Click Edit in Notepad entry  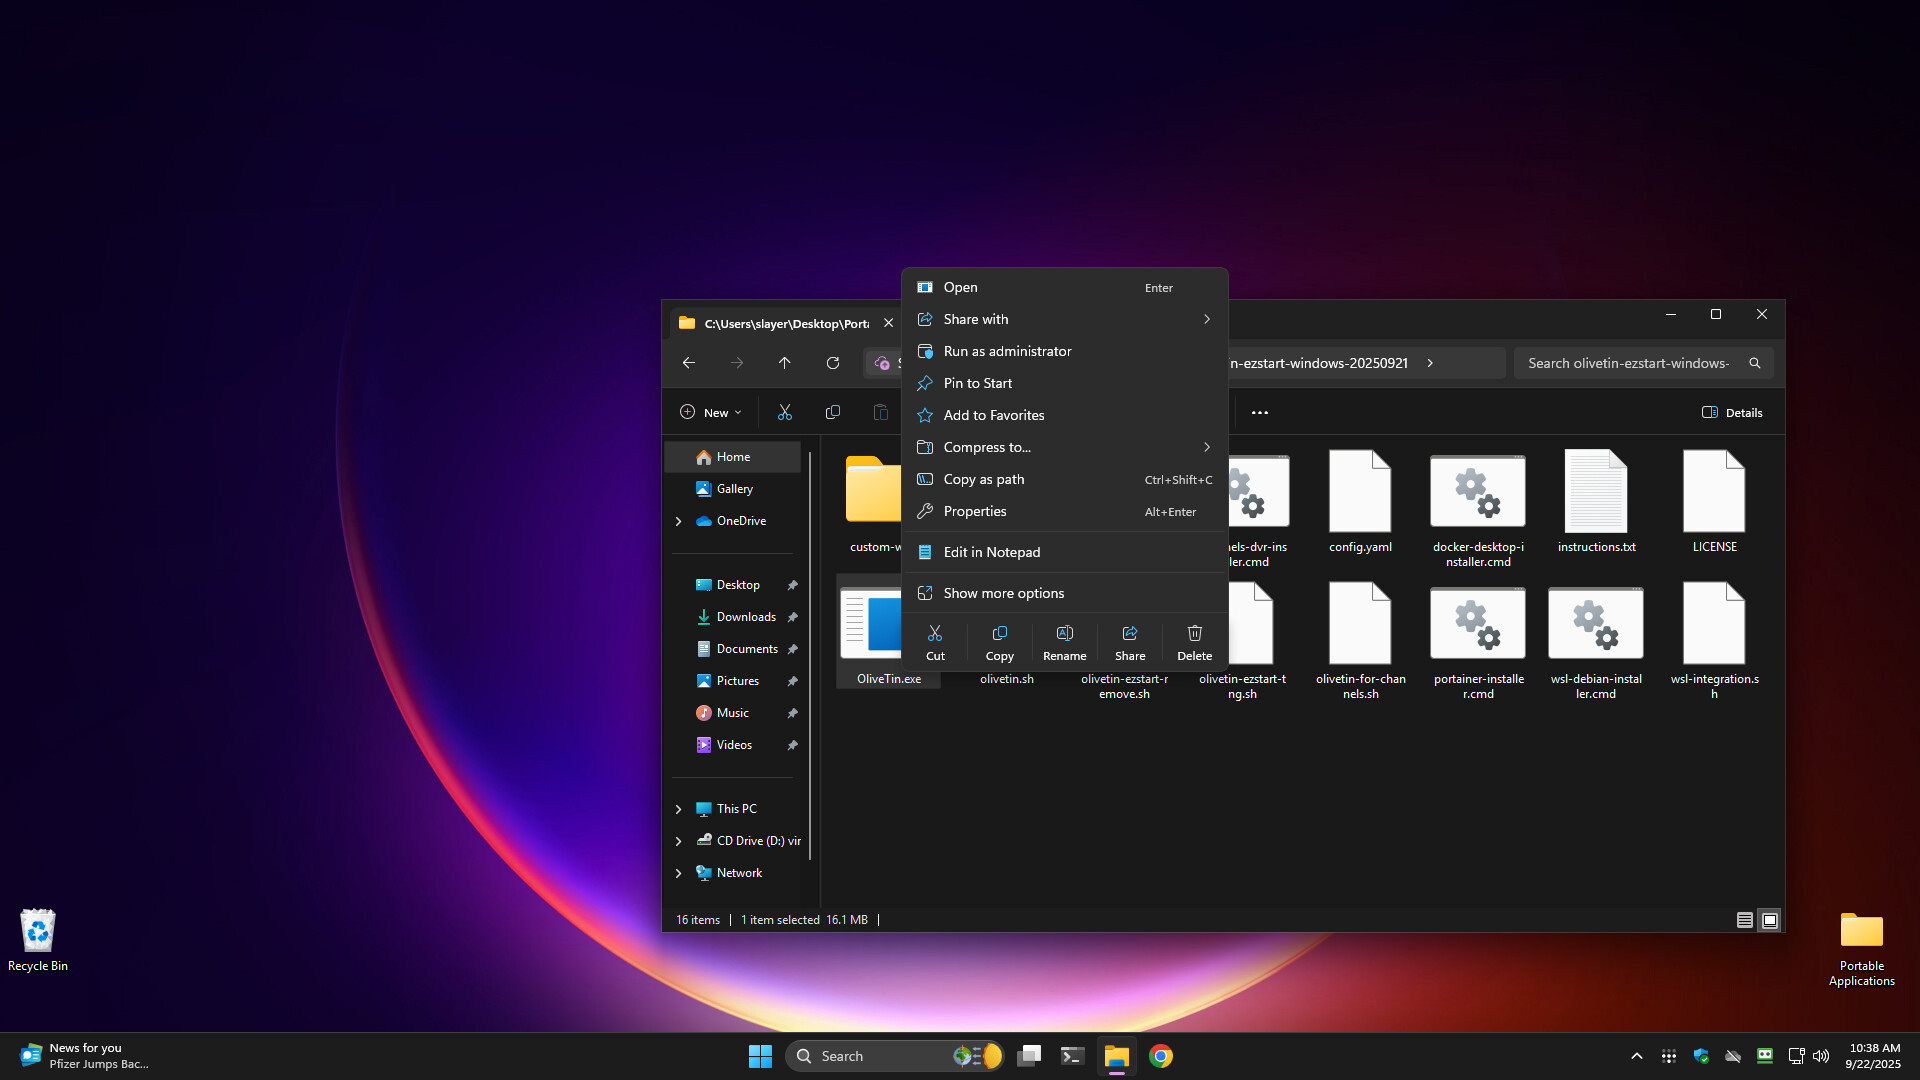[991, 552]
